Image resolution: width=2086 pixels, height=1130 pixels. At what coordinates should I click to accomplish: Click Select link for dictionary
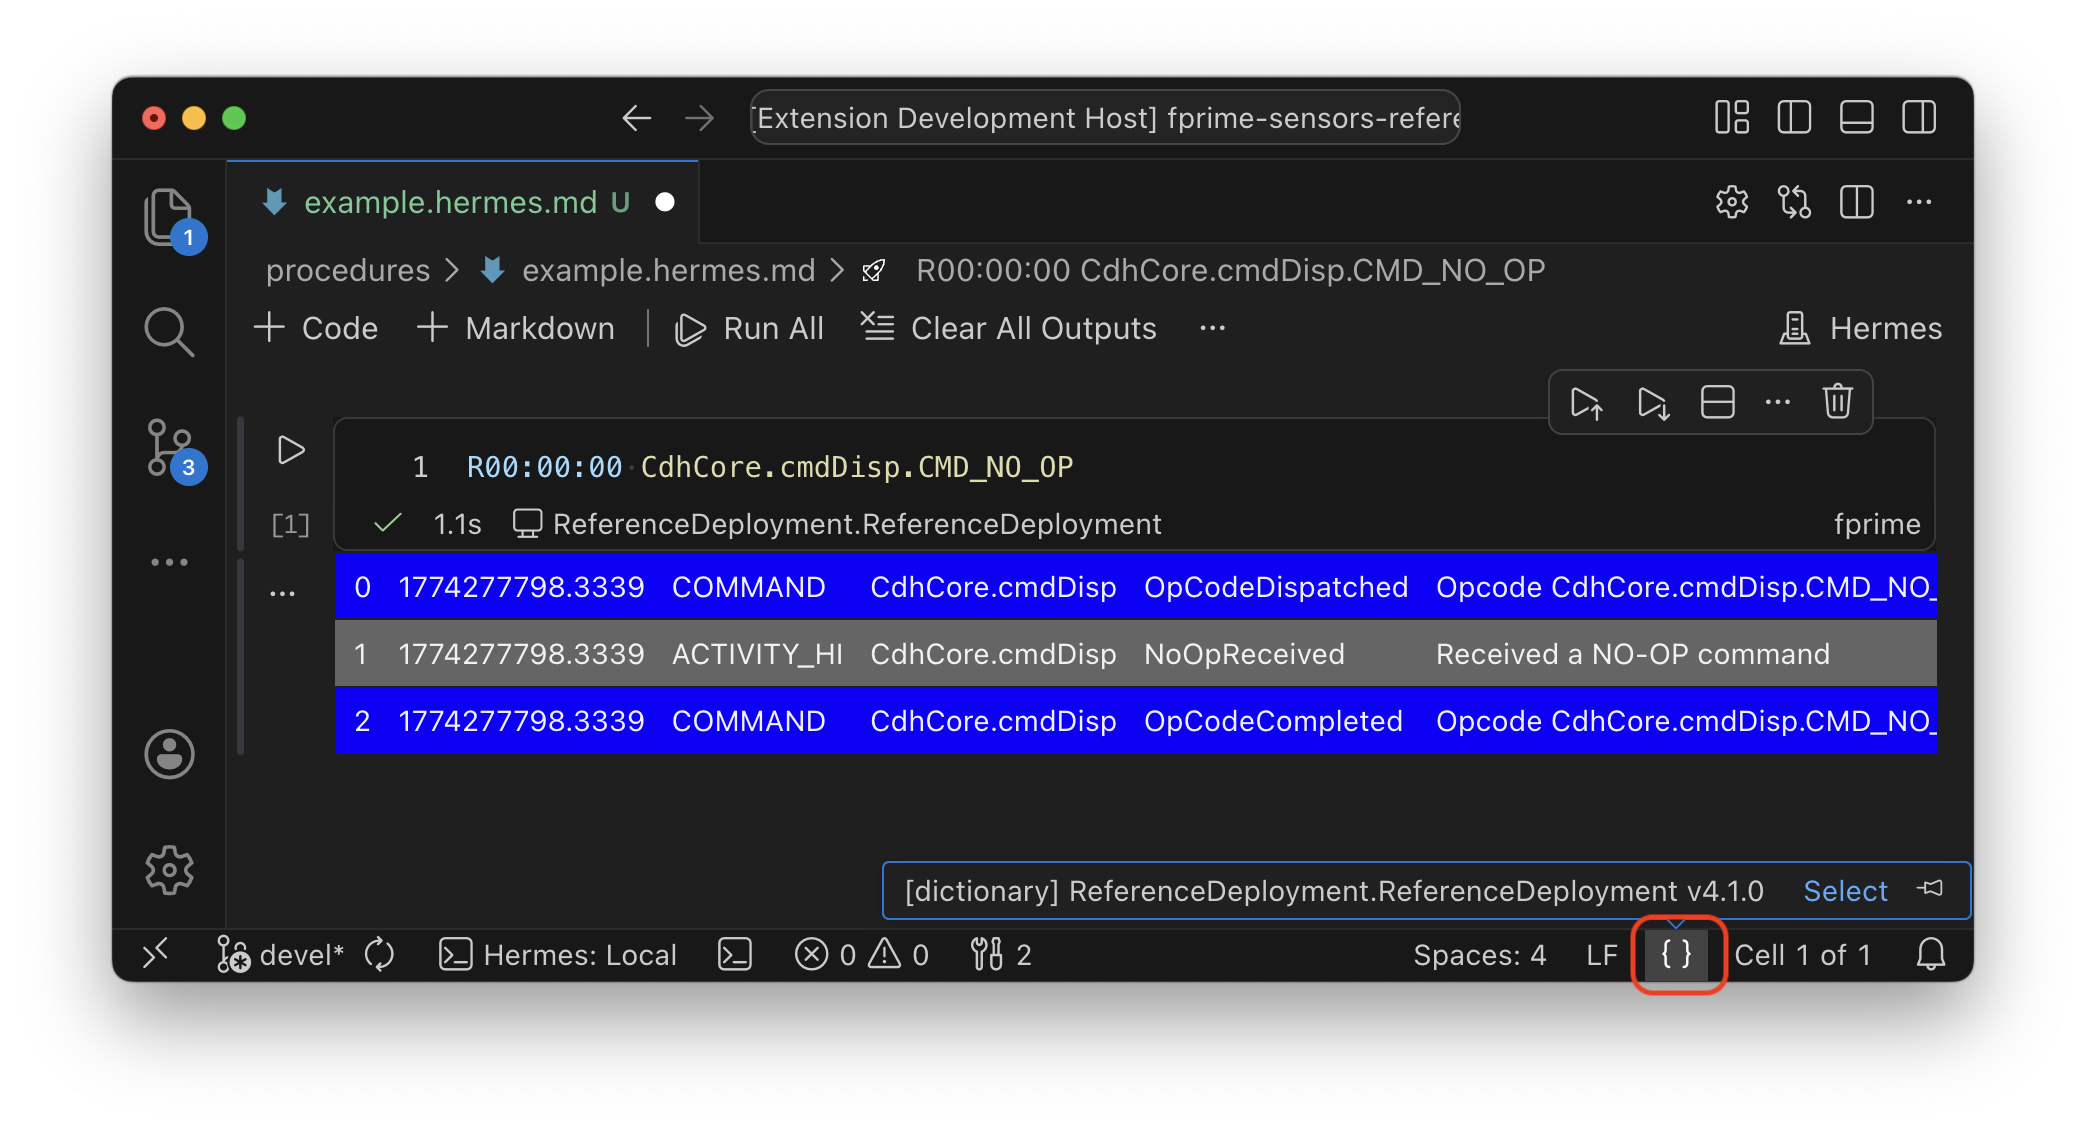click(1845, 890)
